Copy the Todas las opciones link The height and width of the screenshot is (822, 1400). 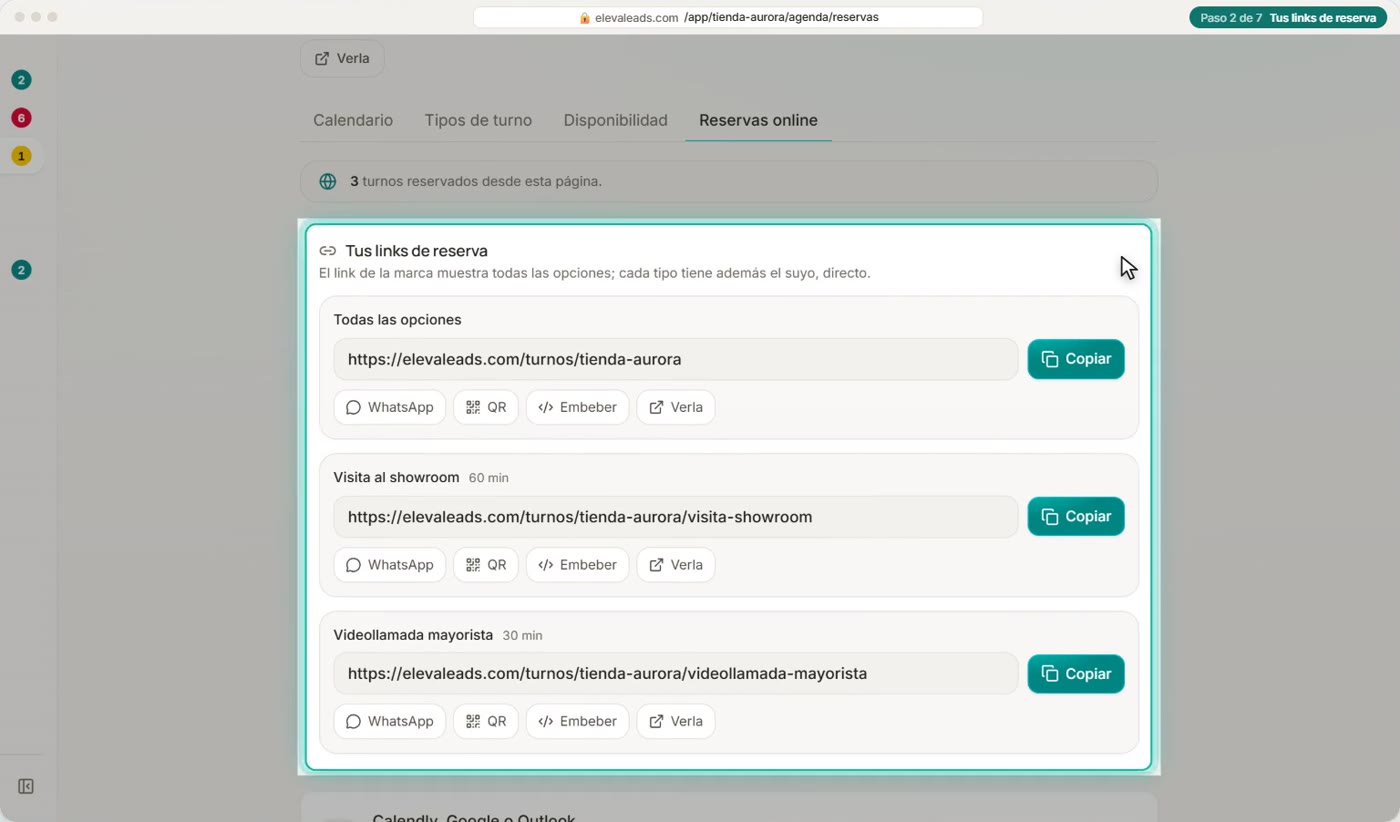(1076, 359)
